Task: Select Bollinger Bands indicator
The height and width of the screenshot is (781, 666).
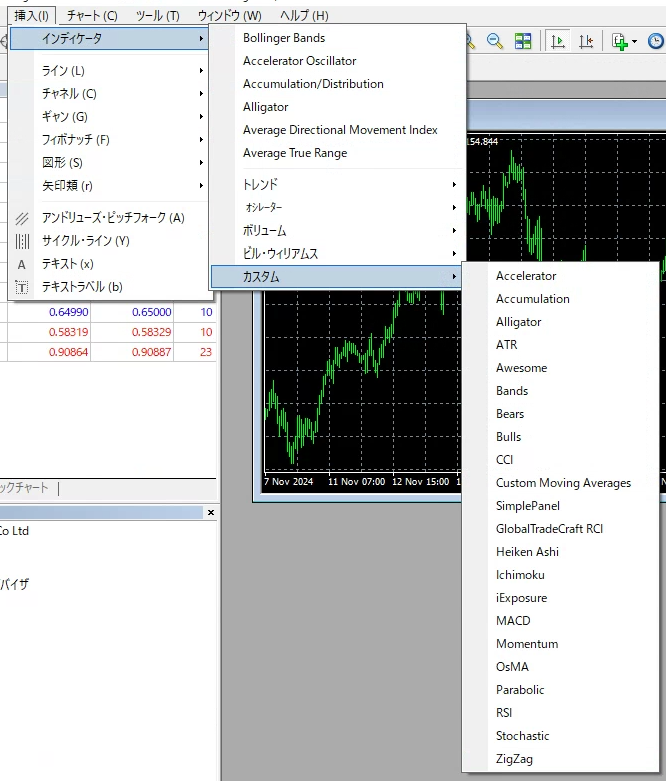Action: click(284, 38)
